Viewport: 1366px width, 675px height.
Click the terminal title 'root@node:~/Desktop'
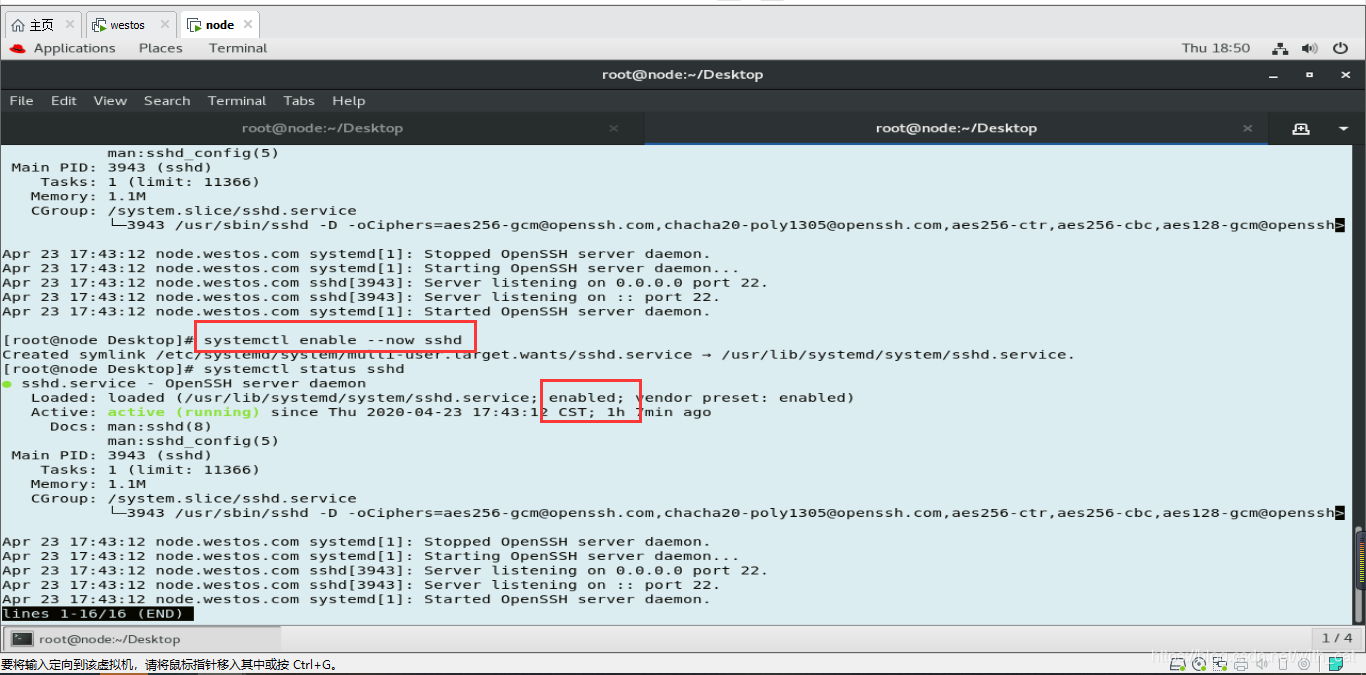(682, 75)
